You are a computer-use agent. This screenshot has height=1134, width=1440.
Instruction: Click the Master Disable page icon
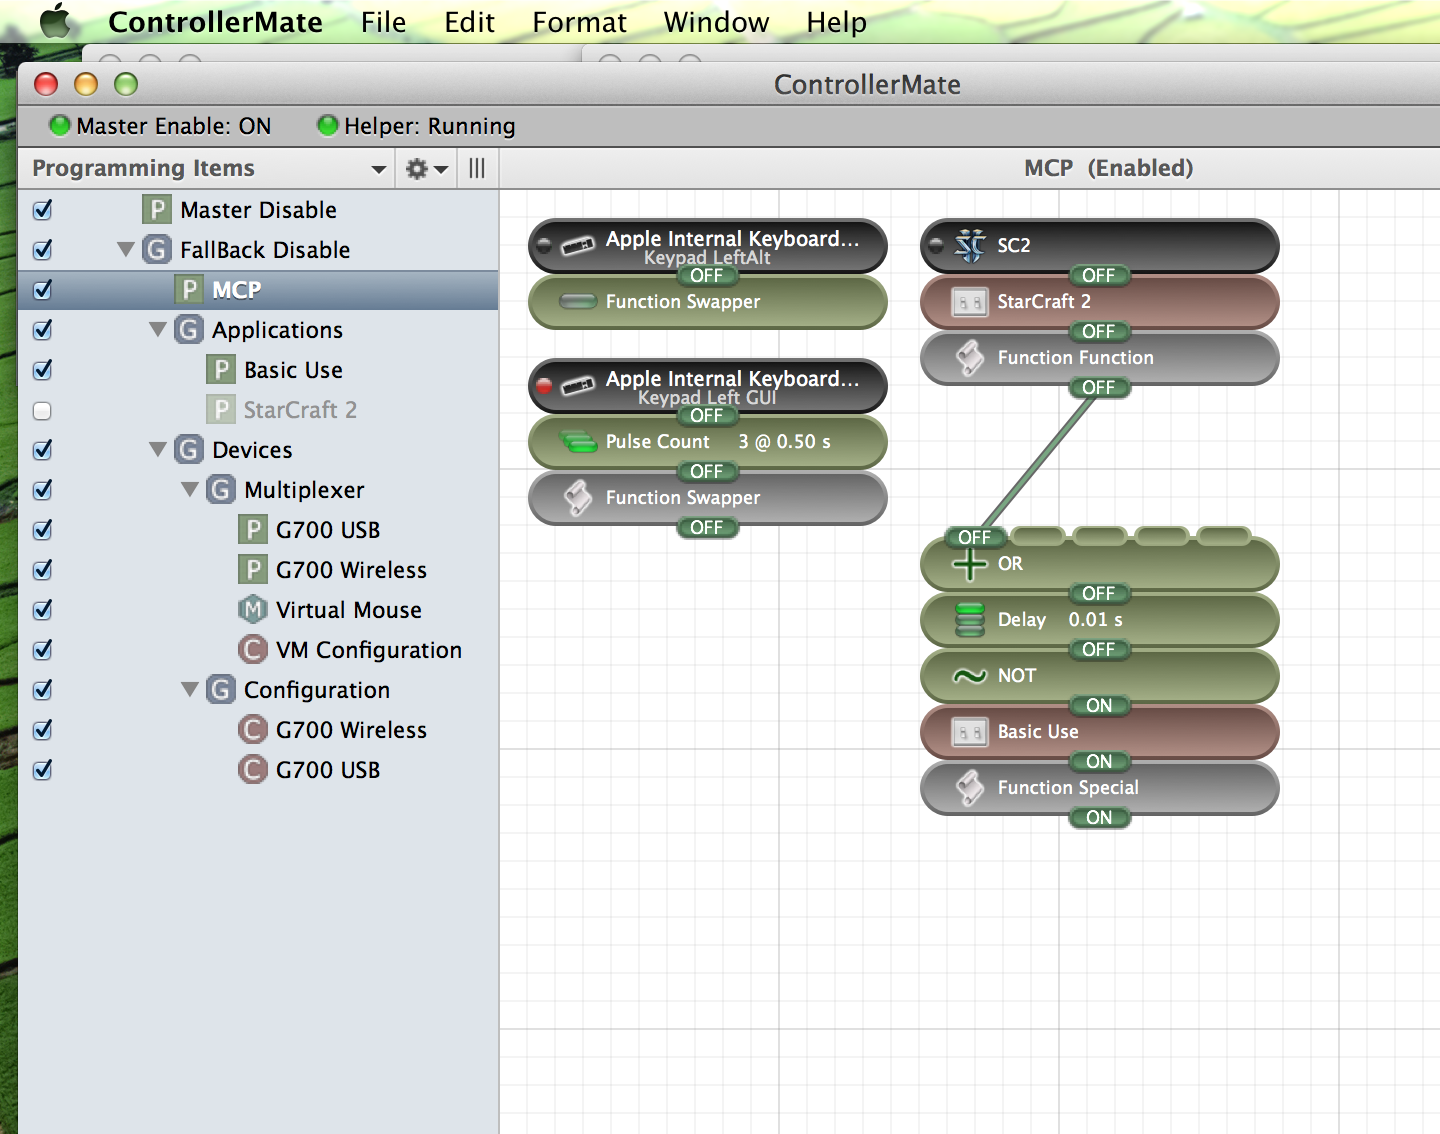tap(156, 210)
